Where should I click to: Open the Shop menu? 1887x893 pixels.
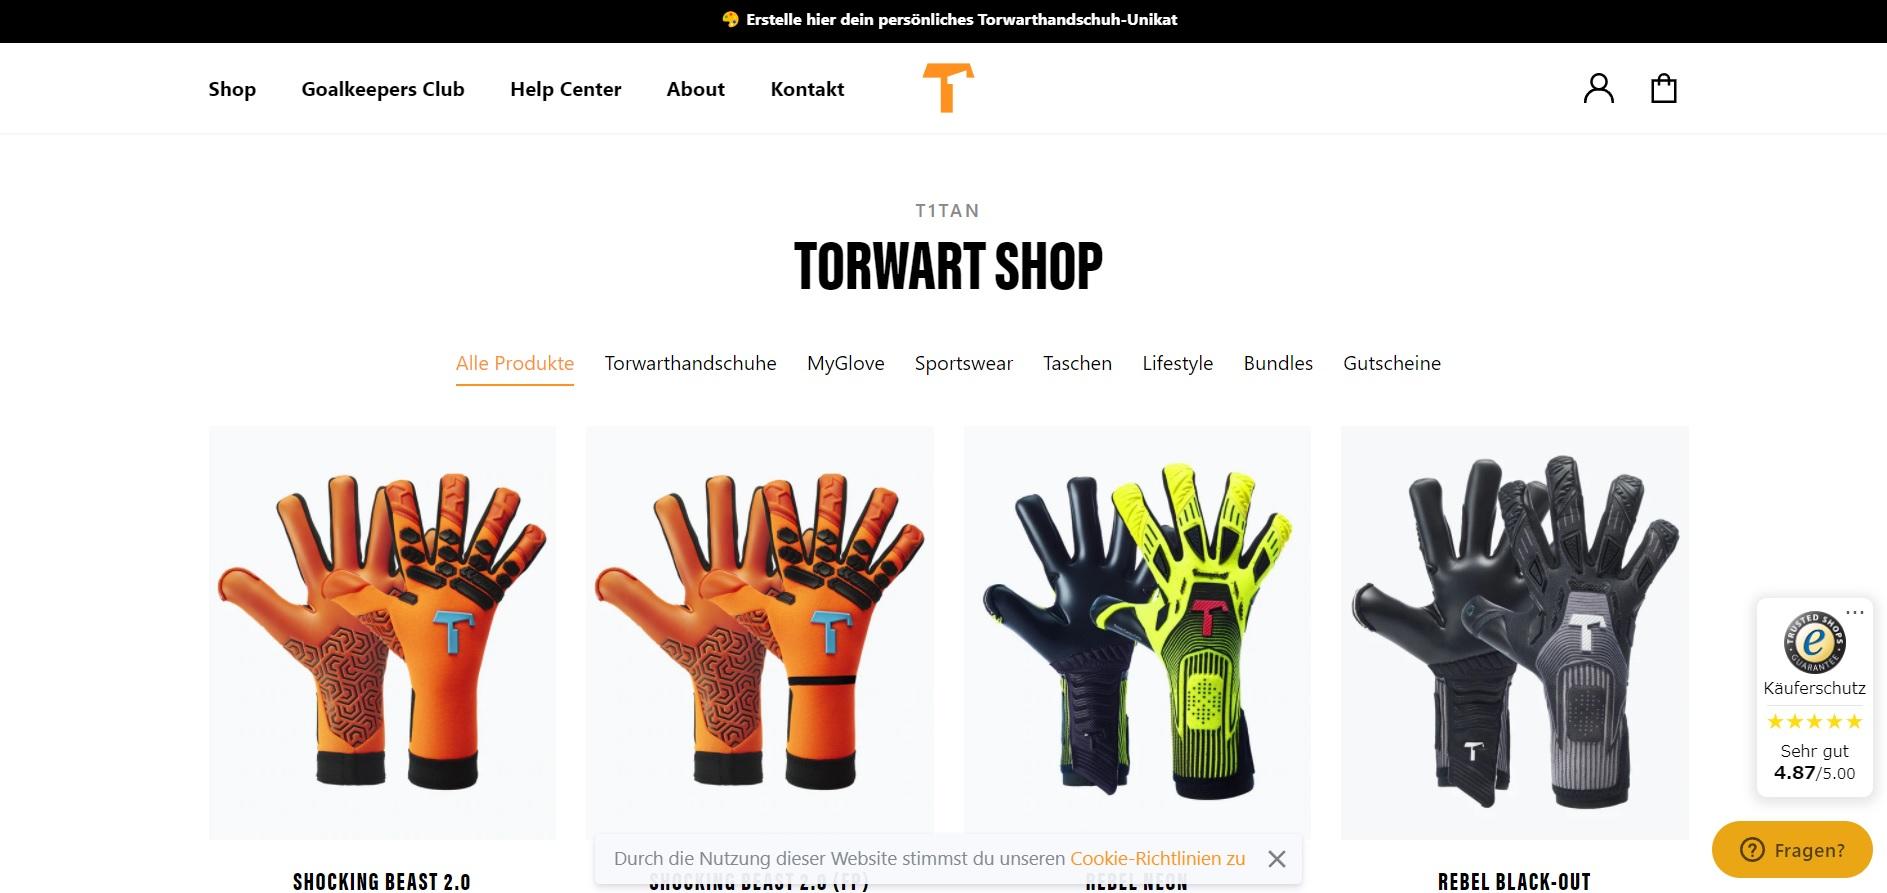(x=232, y=89)
